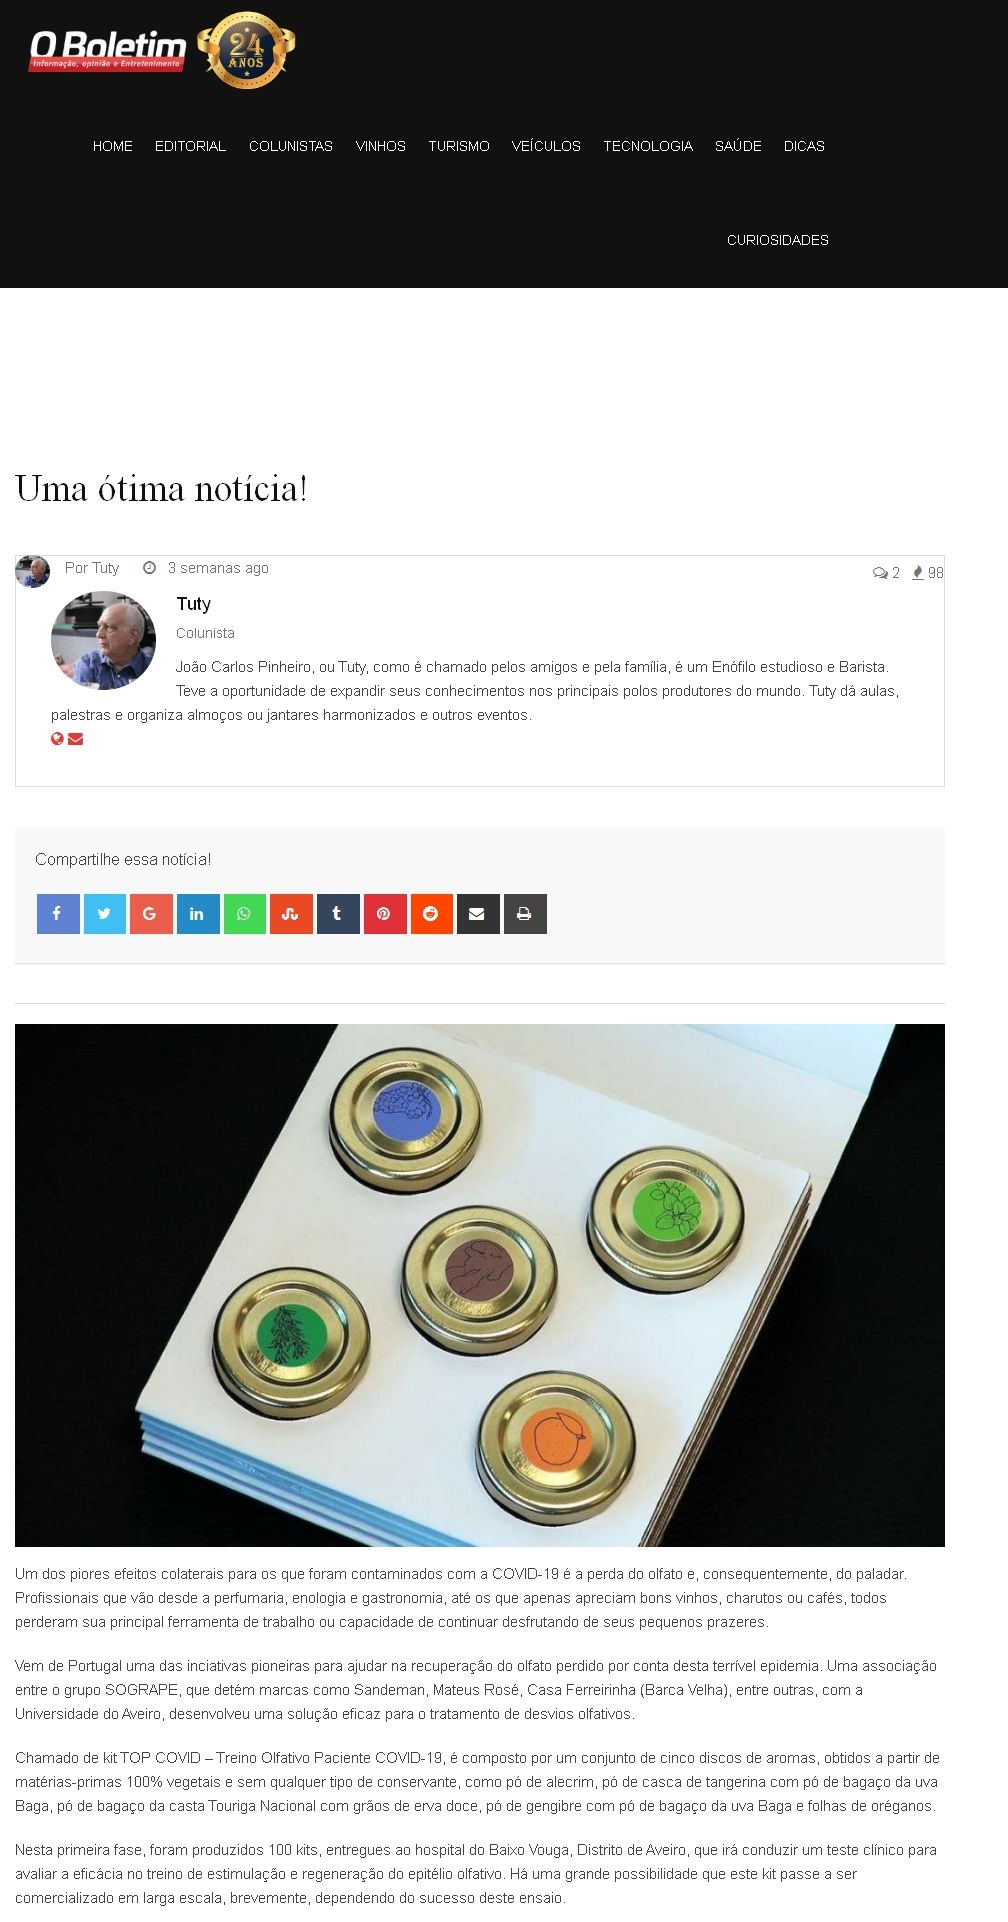Share the article on Tumblr

pyautogui.click(x=338, y=914)
